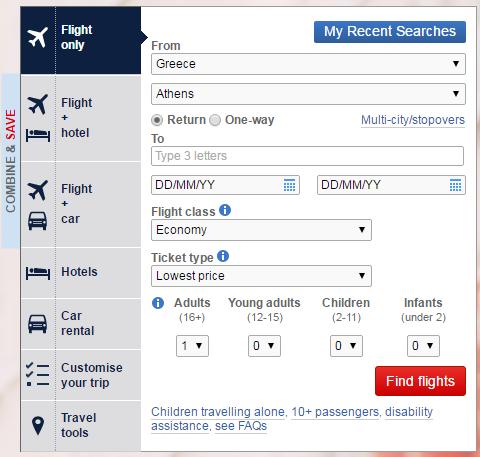Click the Flight class info icon
This screenshot has height=457, width=480.
pos(225,210)
